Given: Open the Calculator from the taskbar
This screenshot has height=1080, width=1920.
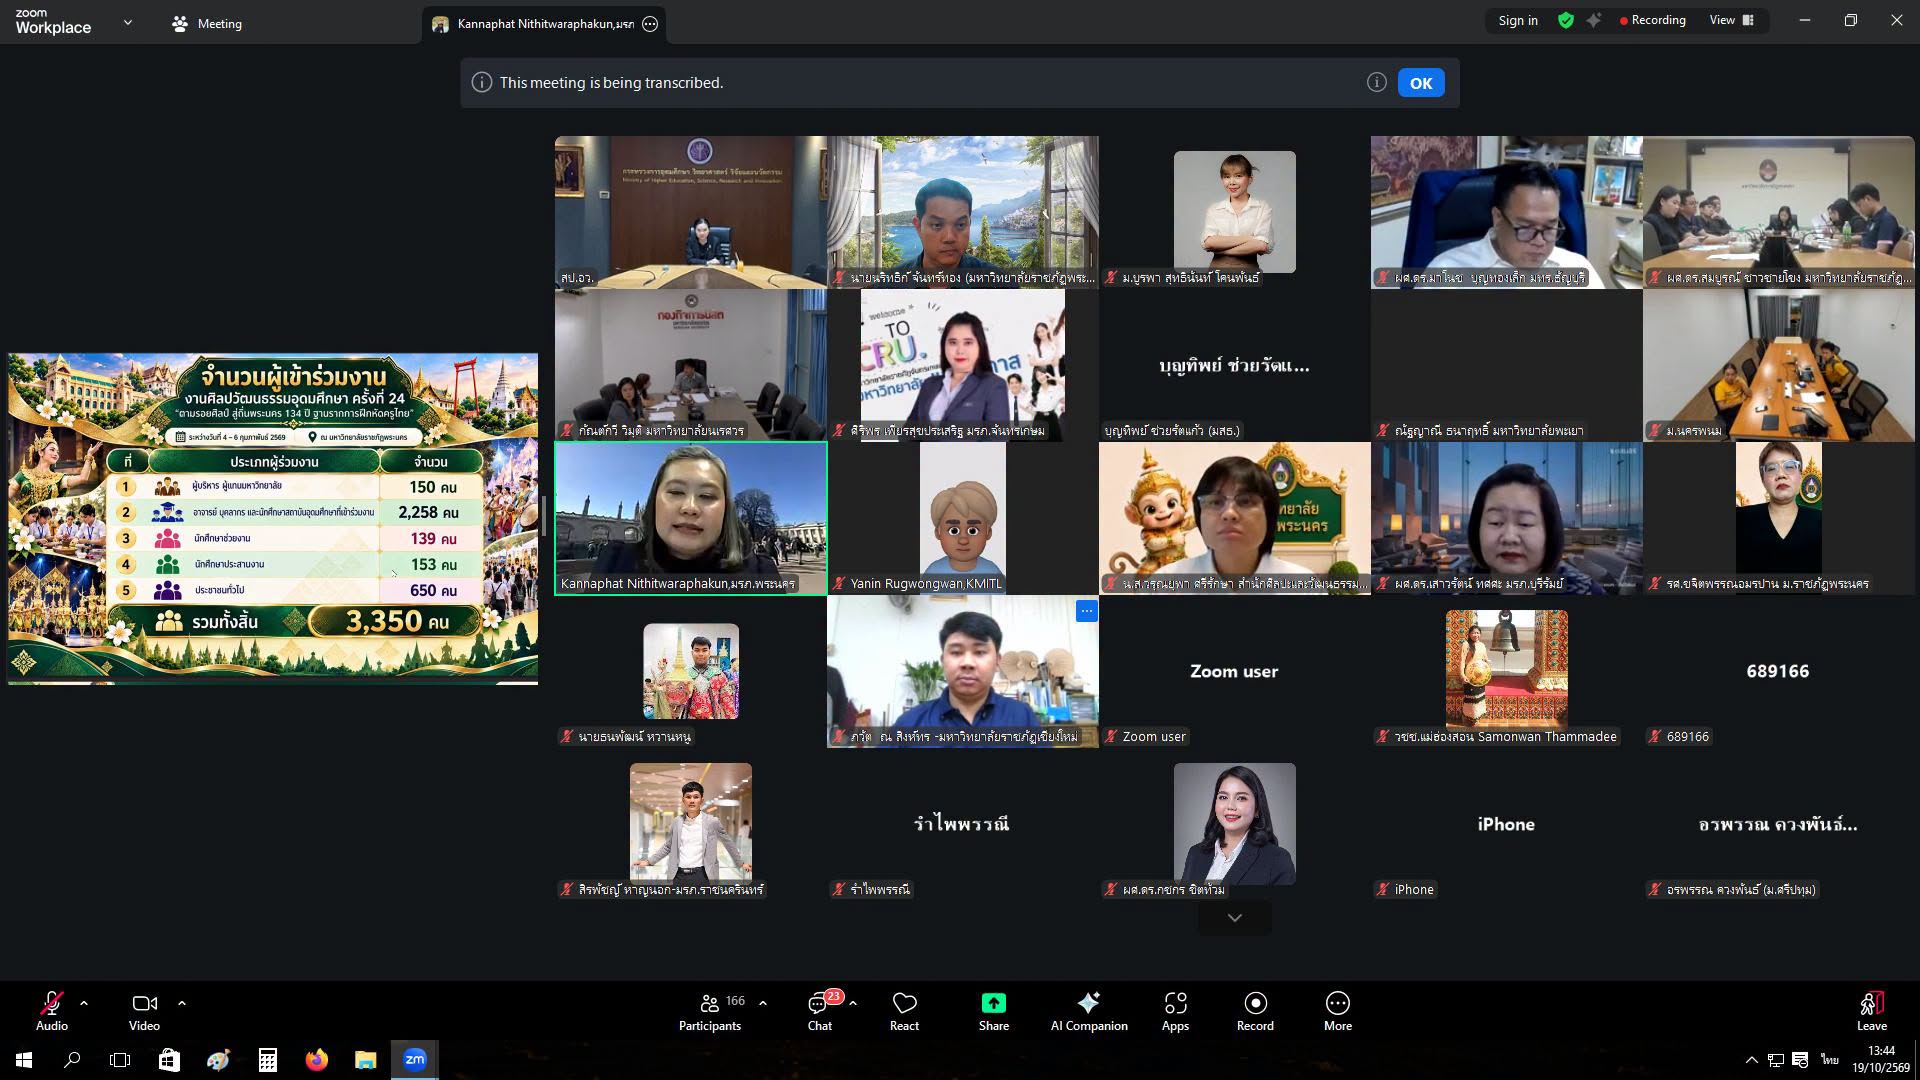Looking at the screenshot, I should 267,1060.
